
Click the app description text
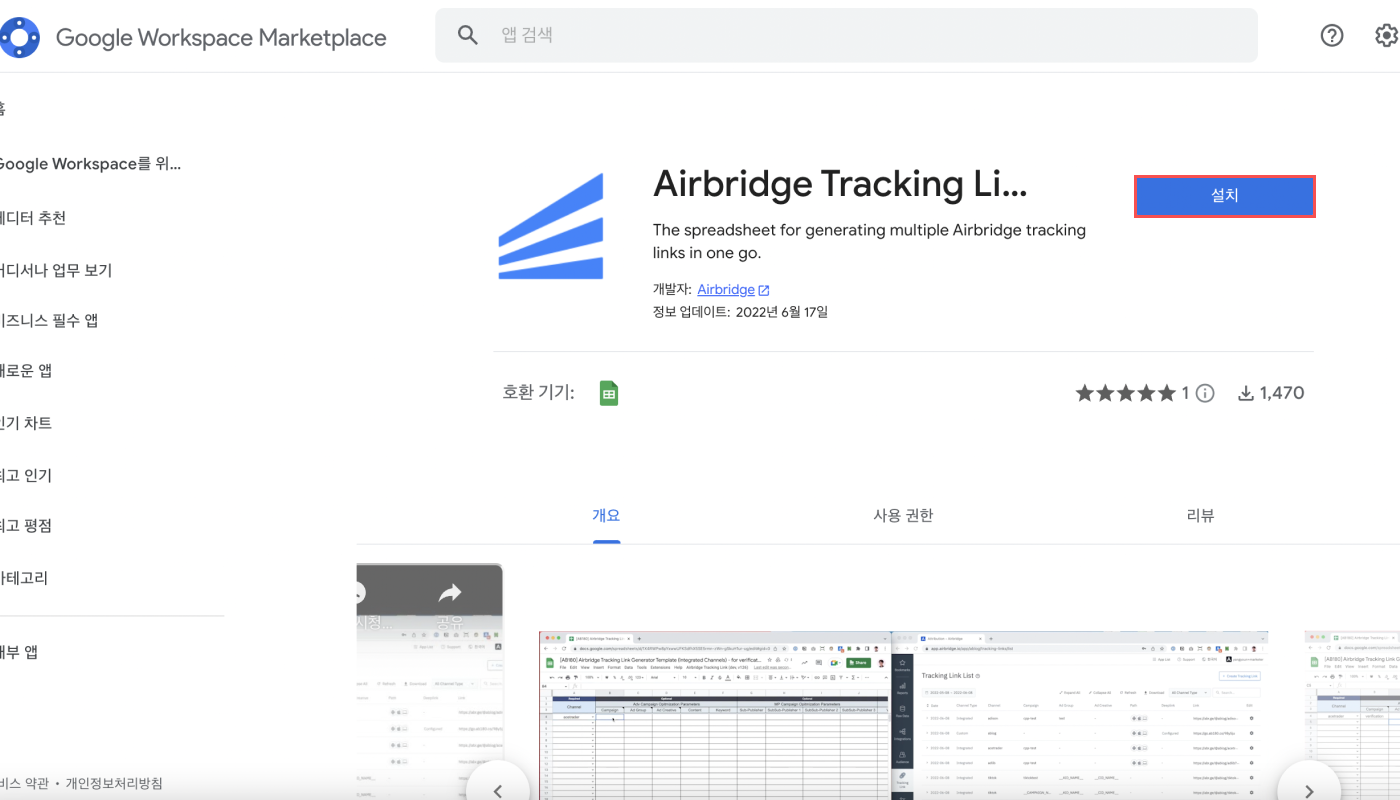[x=869, y=241]
